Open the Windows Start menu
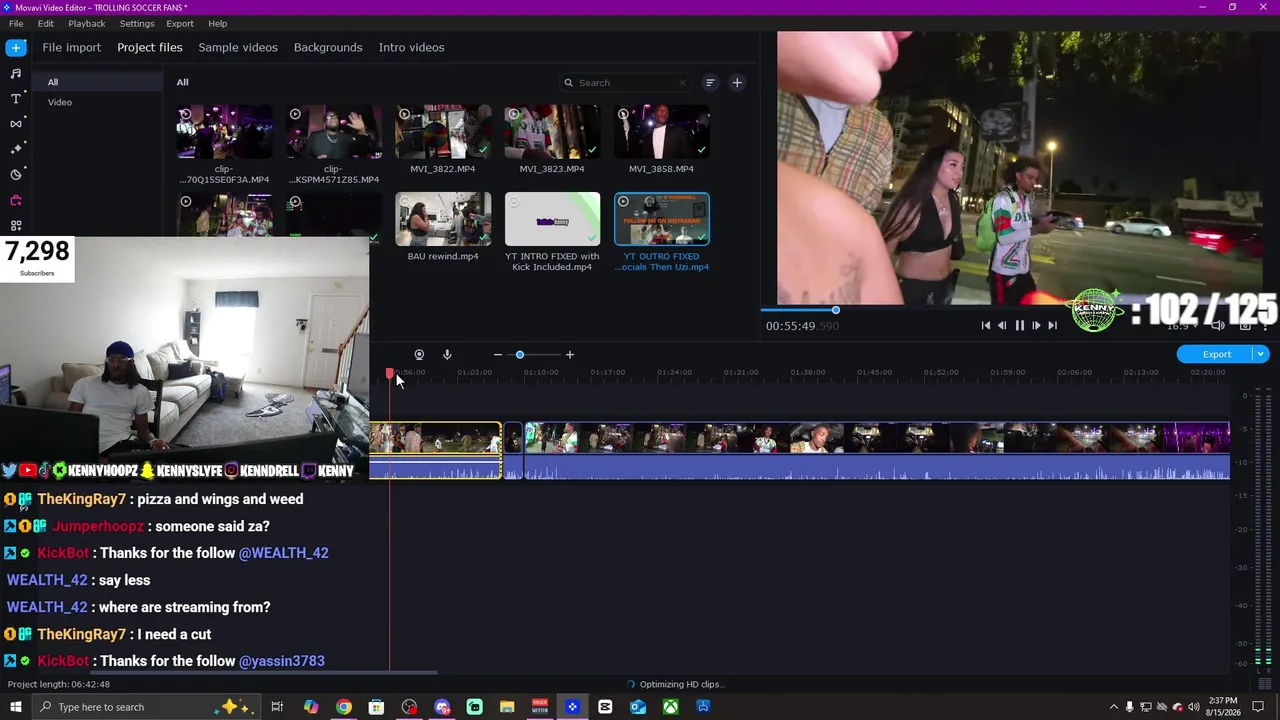 pos(16,707)
